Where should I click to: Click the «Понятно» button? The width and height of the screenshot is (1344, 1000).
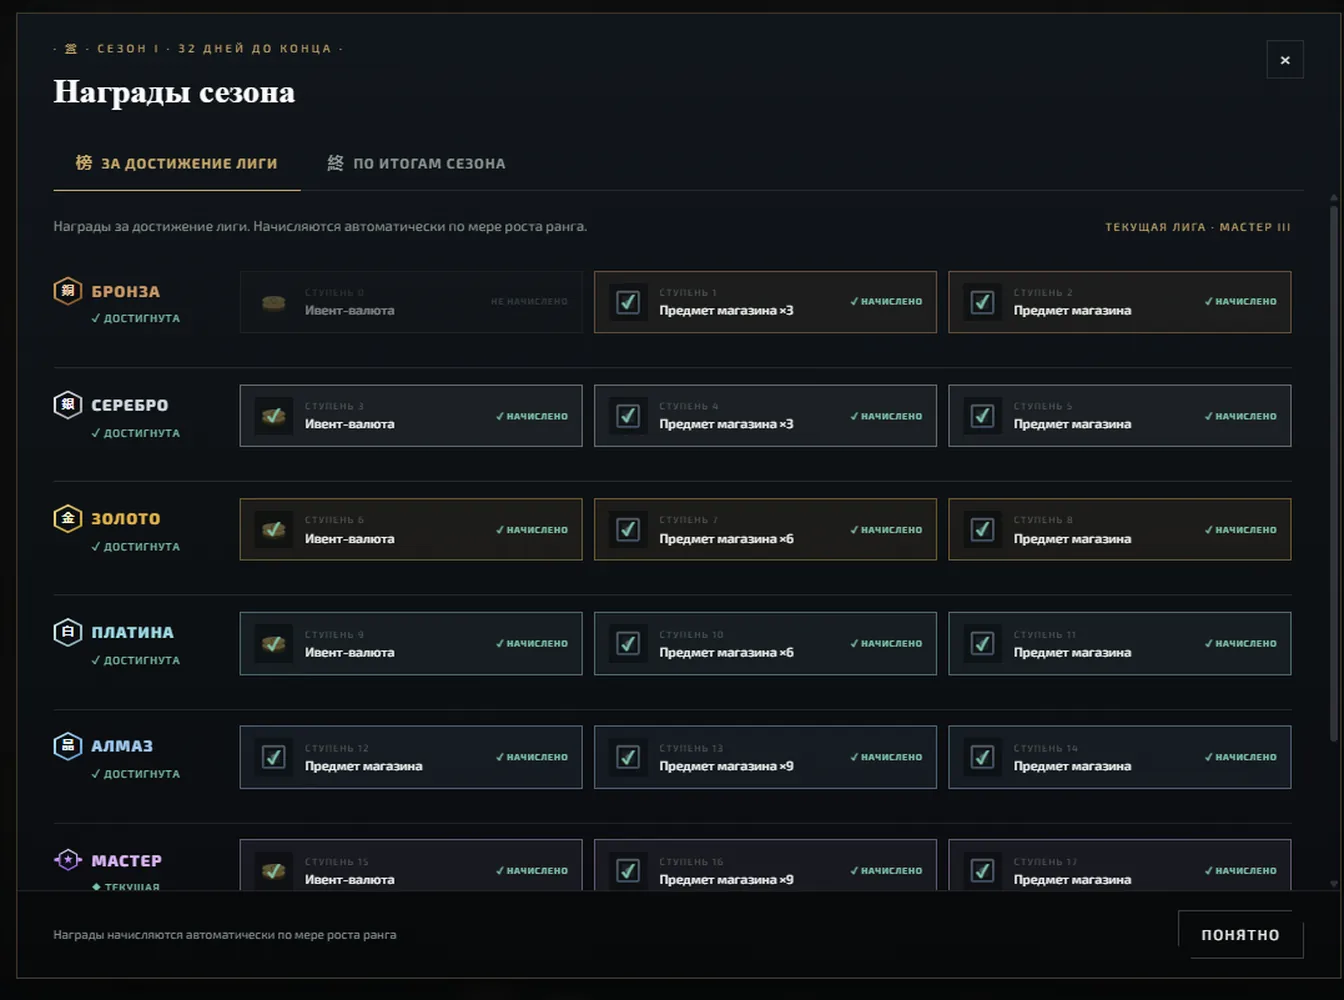coord(1240,934)
